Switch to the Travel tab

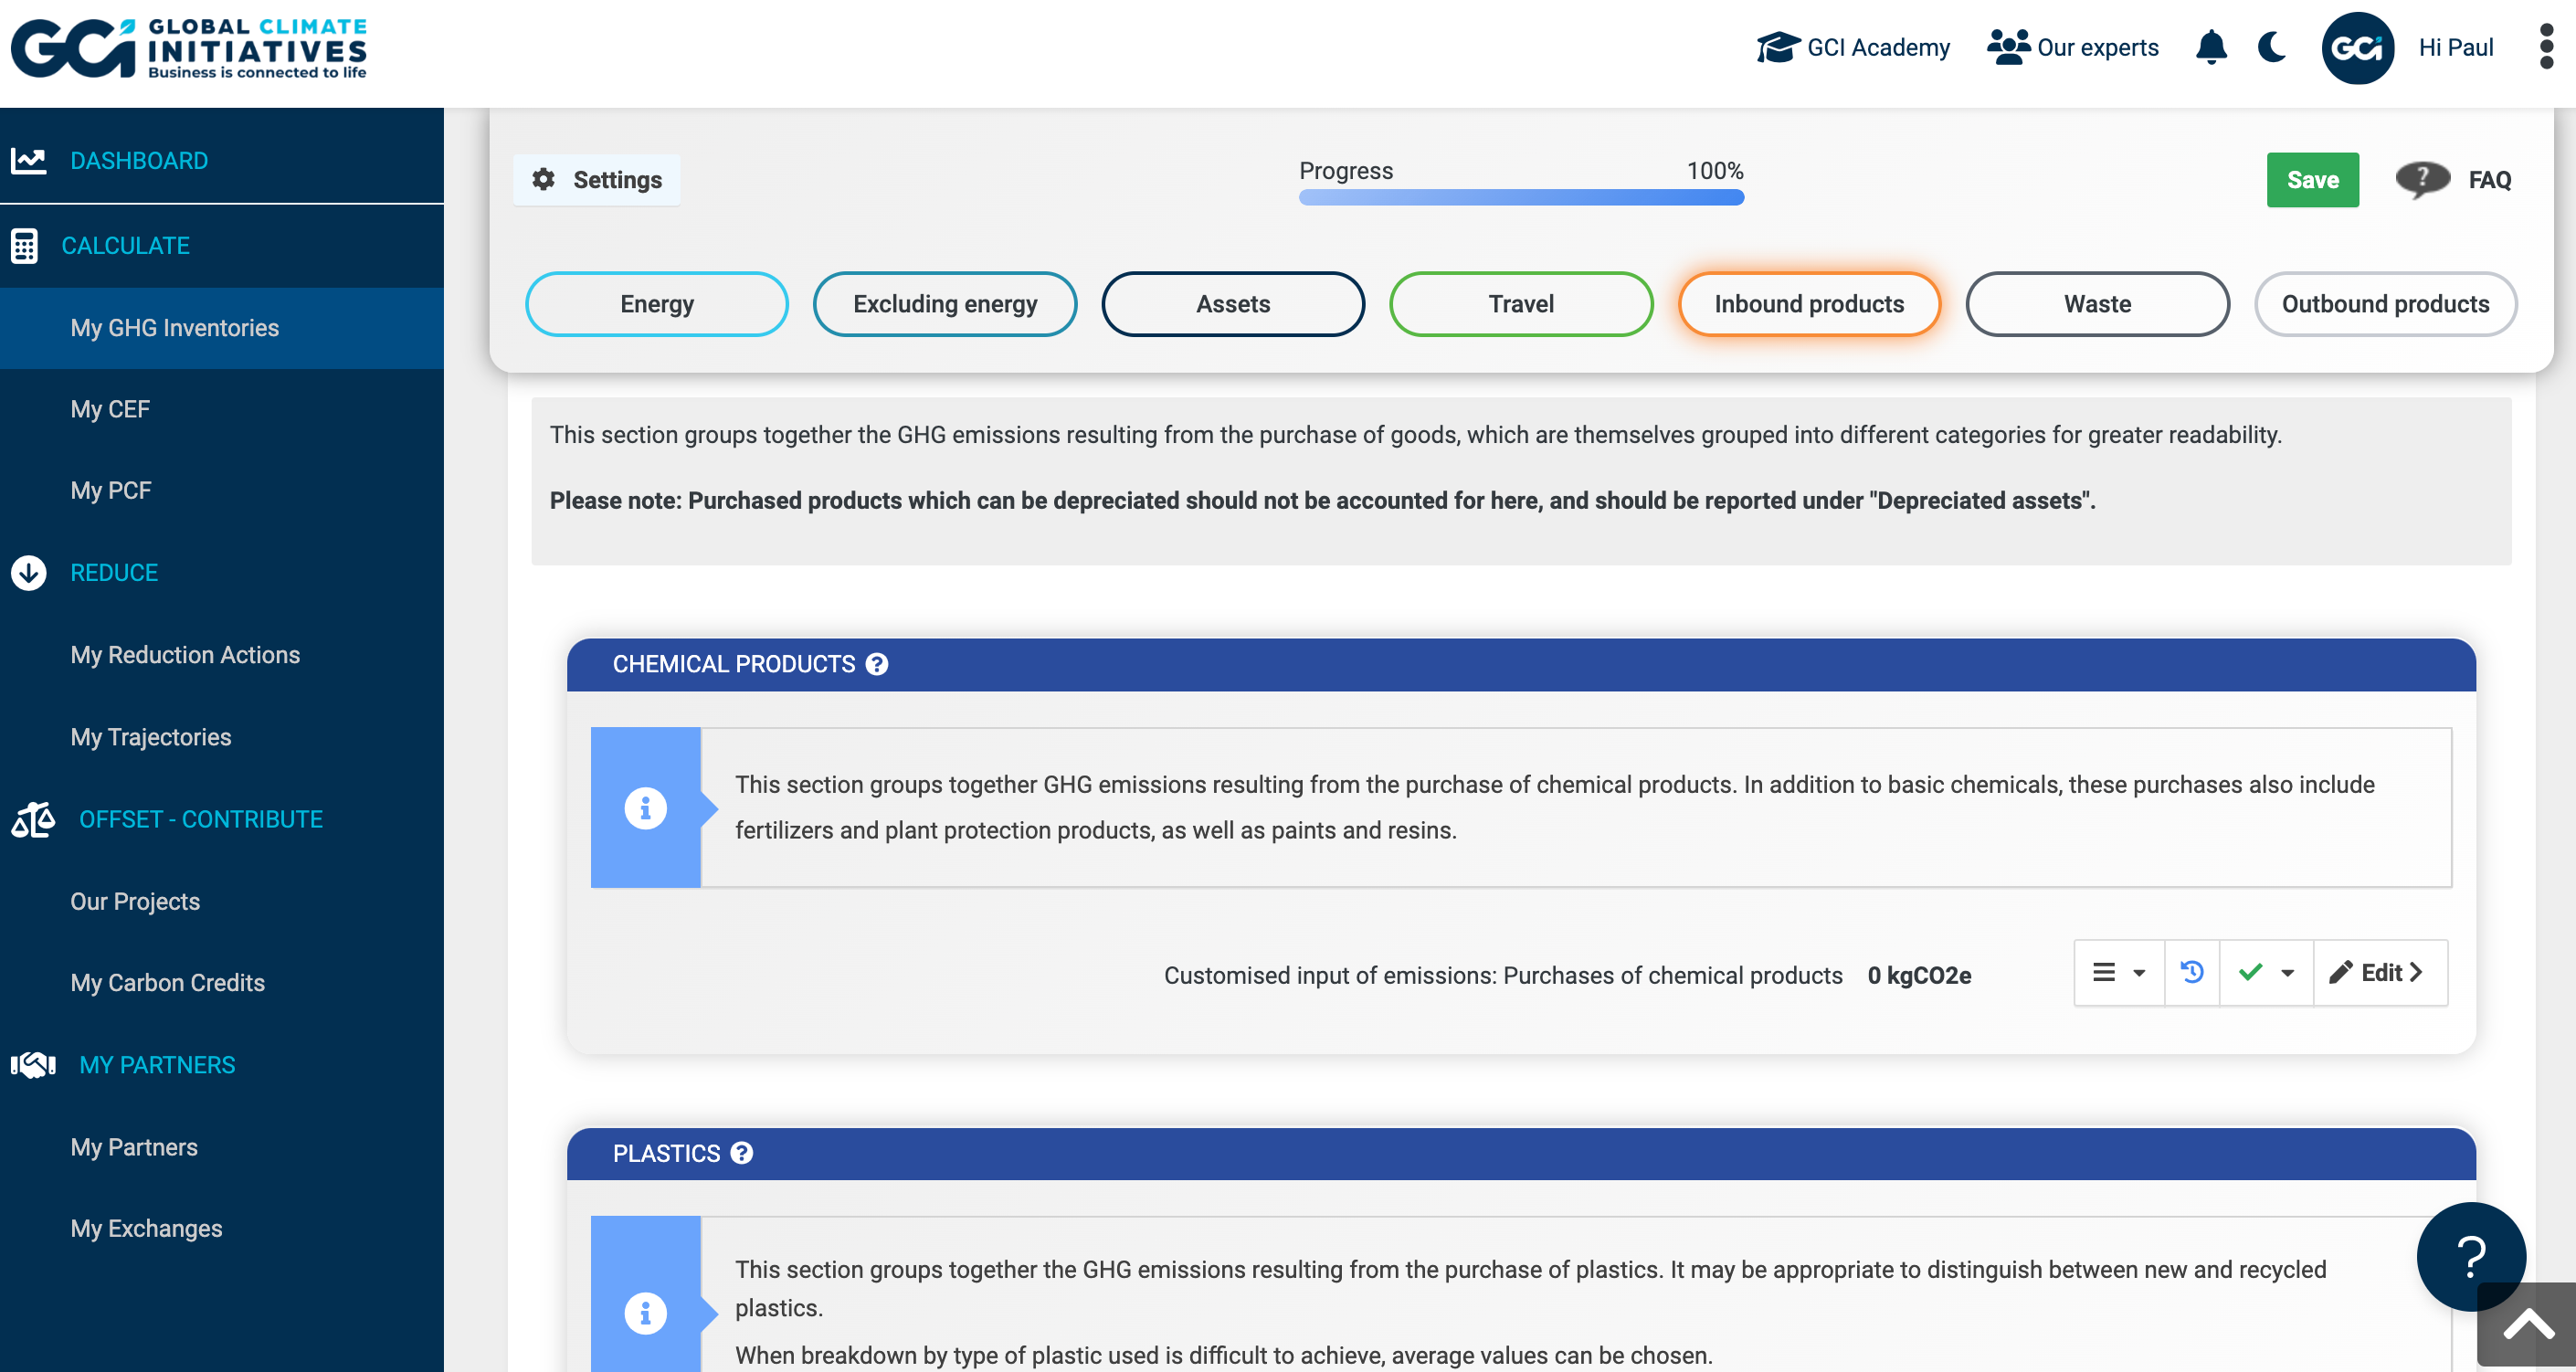(1521, 304)
